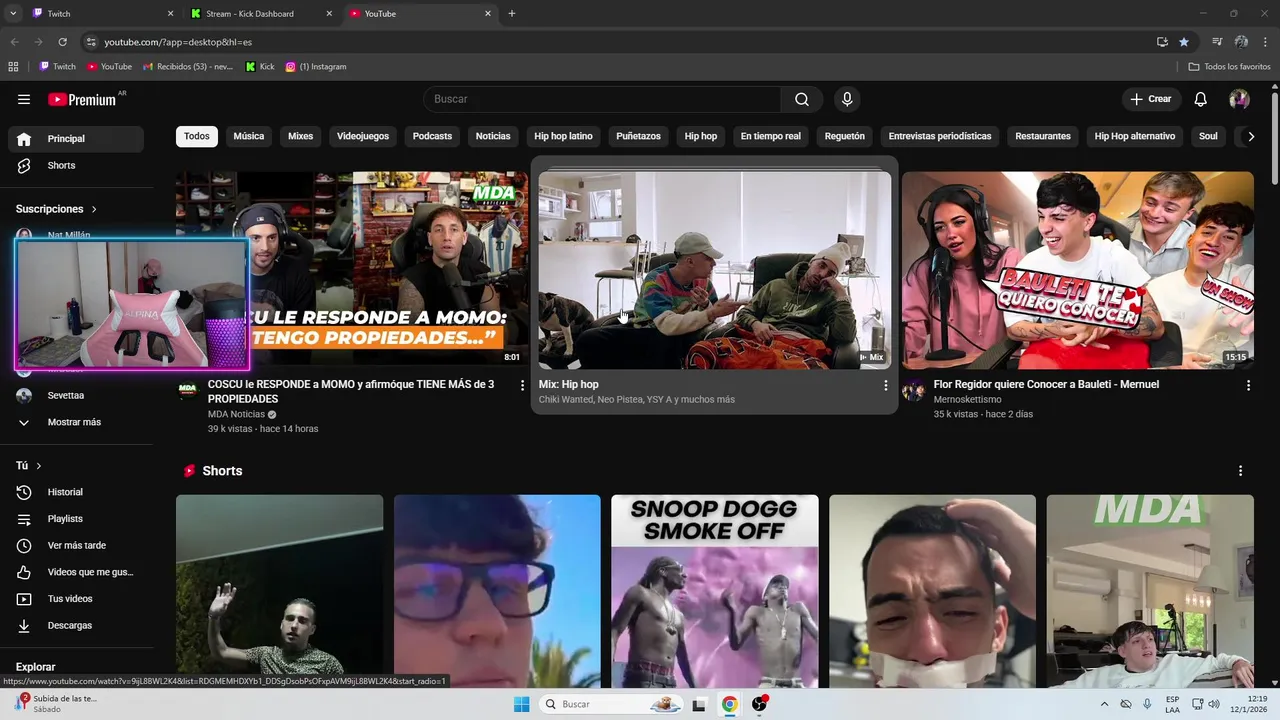Open MDA Noticias channel link
The image size is (1280, 720).
(x=236, y=414)
